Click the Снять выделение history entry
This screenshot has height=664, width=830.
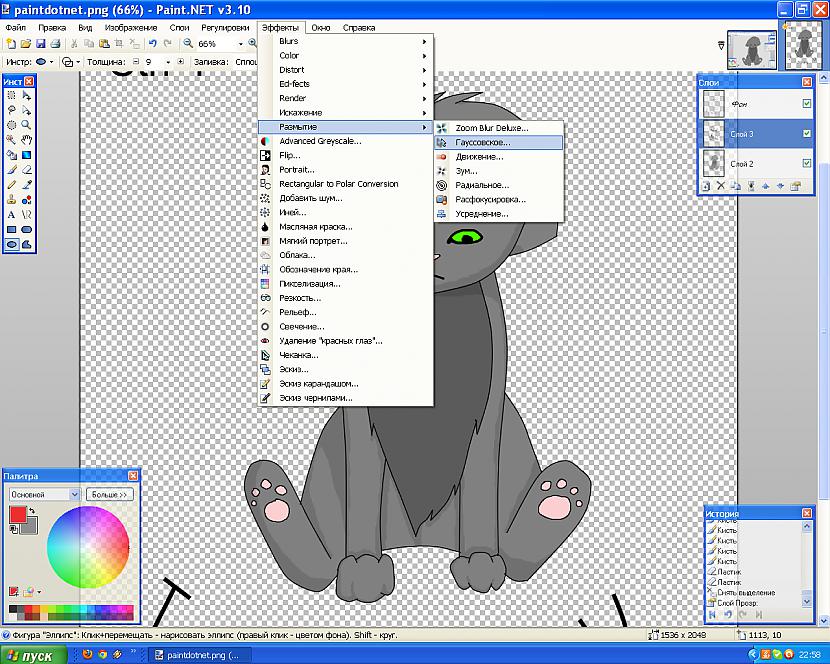point(746,593)
